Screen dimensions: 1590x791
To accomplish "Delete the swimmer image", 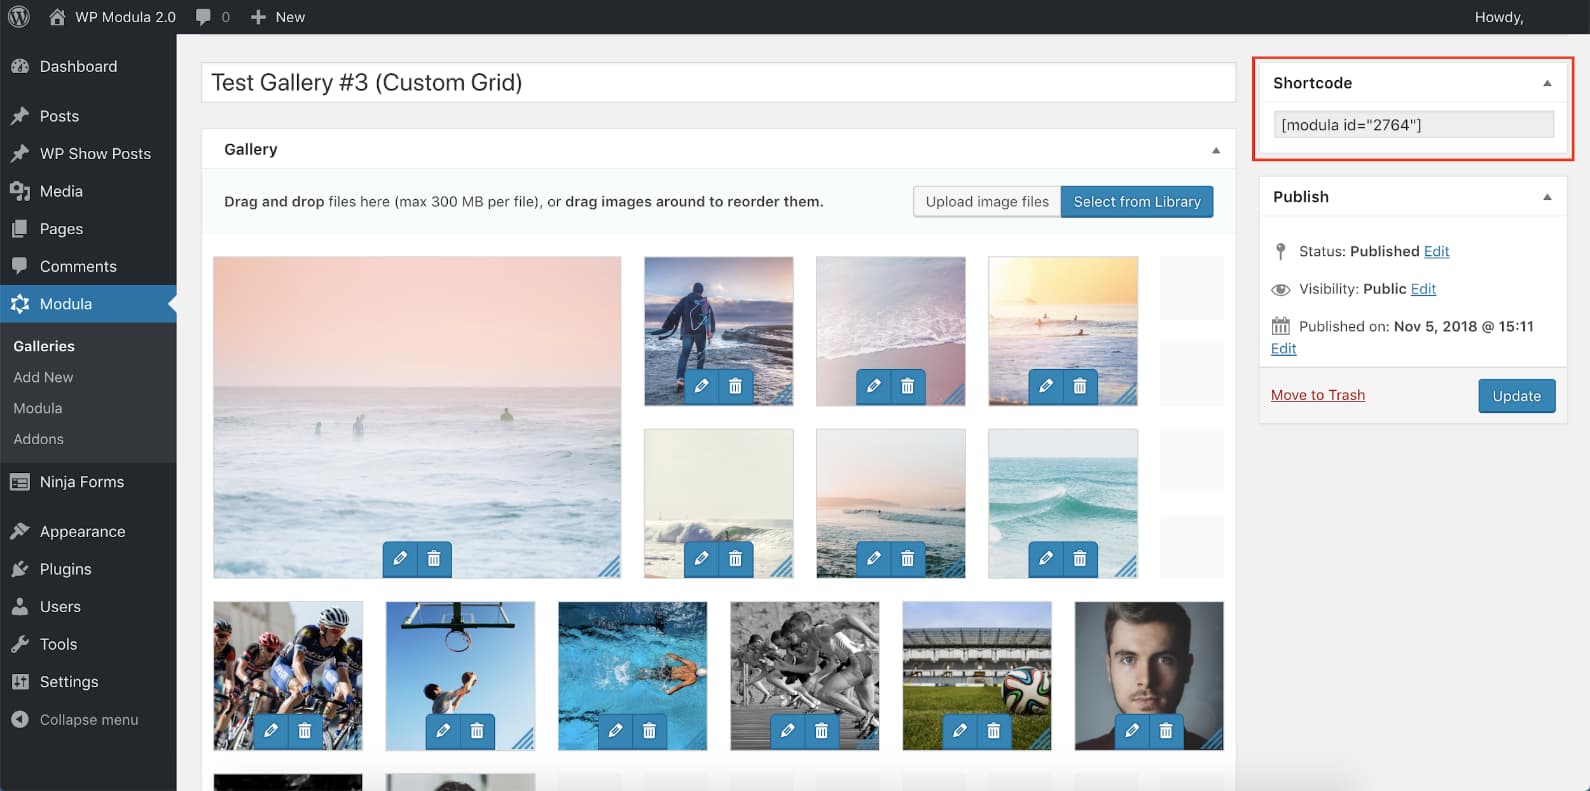I will click(x=649, y=731).
